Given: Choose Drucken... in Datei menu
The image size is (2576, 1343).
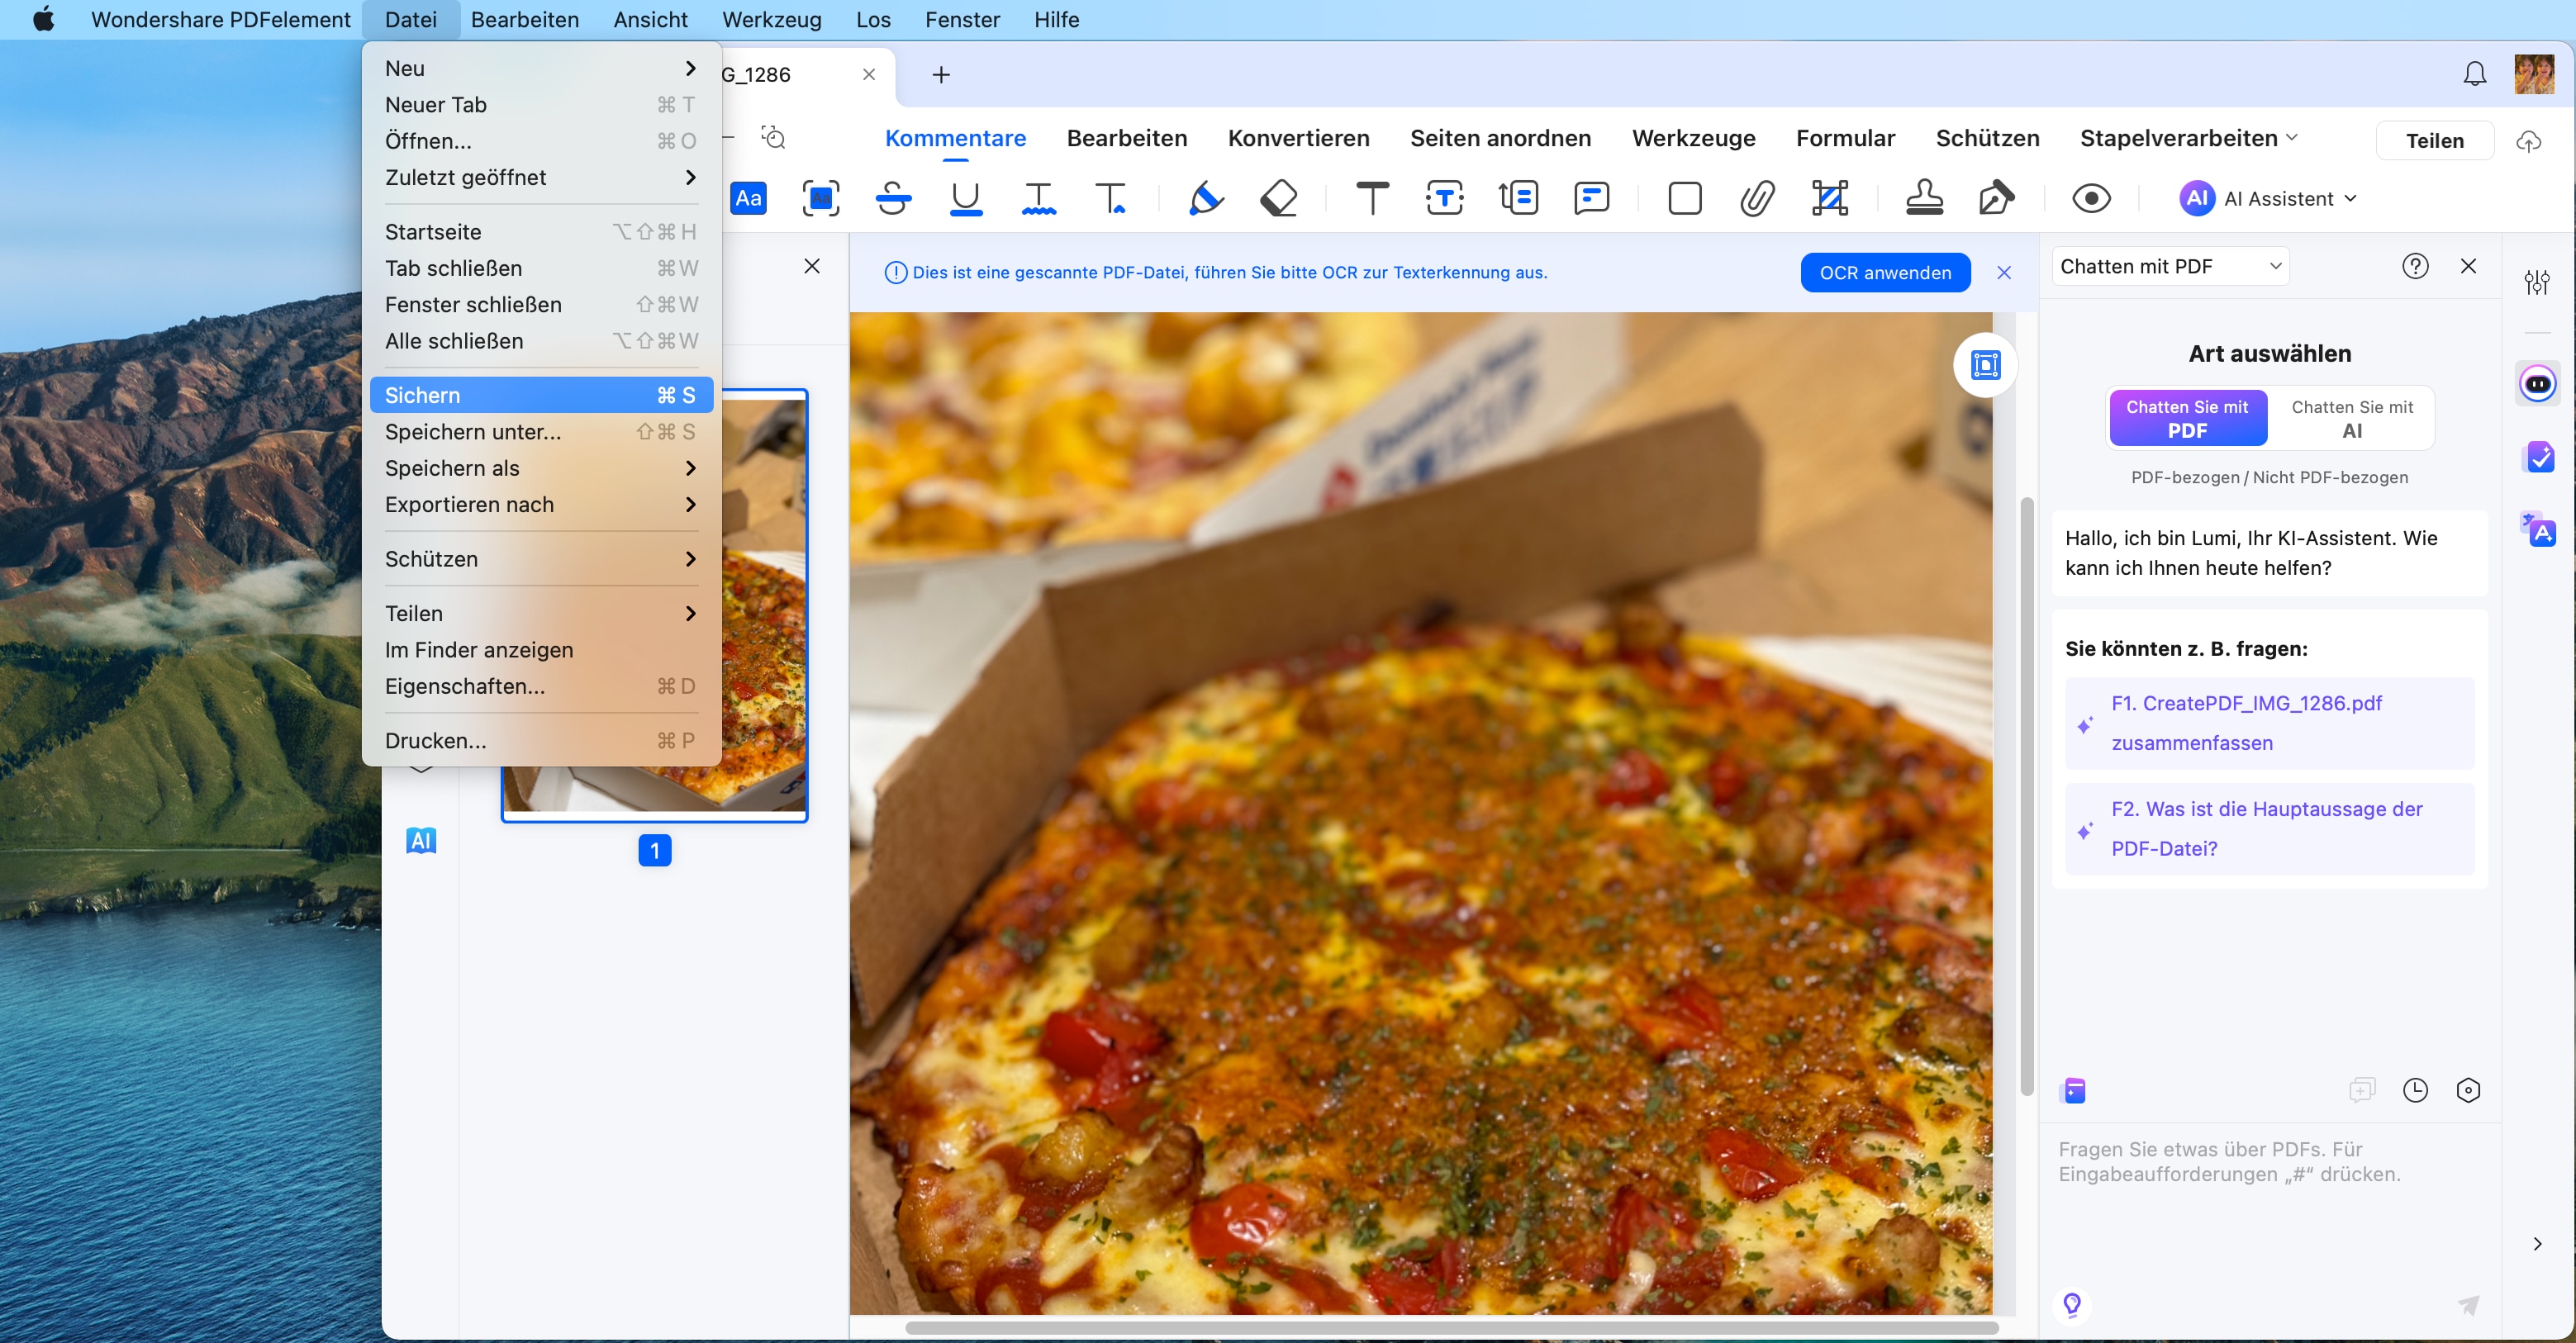Looking at the screenshot, I should (541, 741).
